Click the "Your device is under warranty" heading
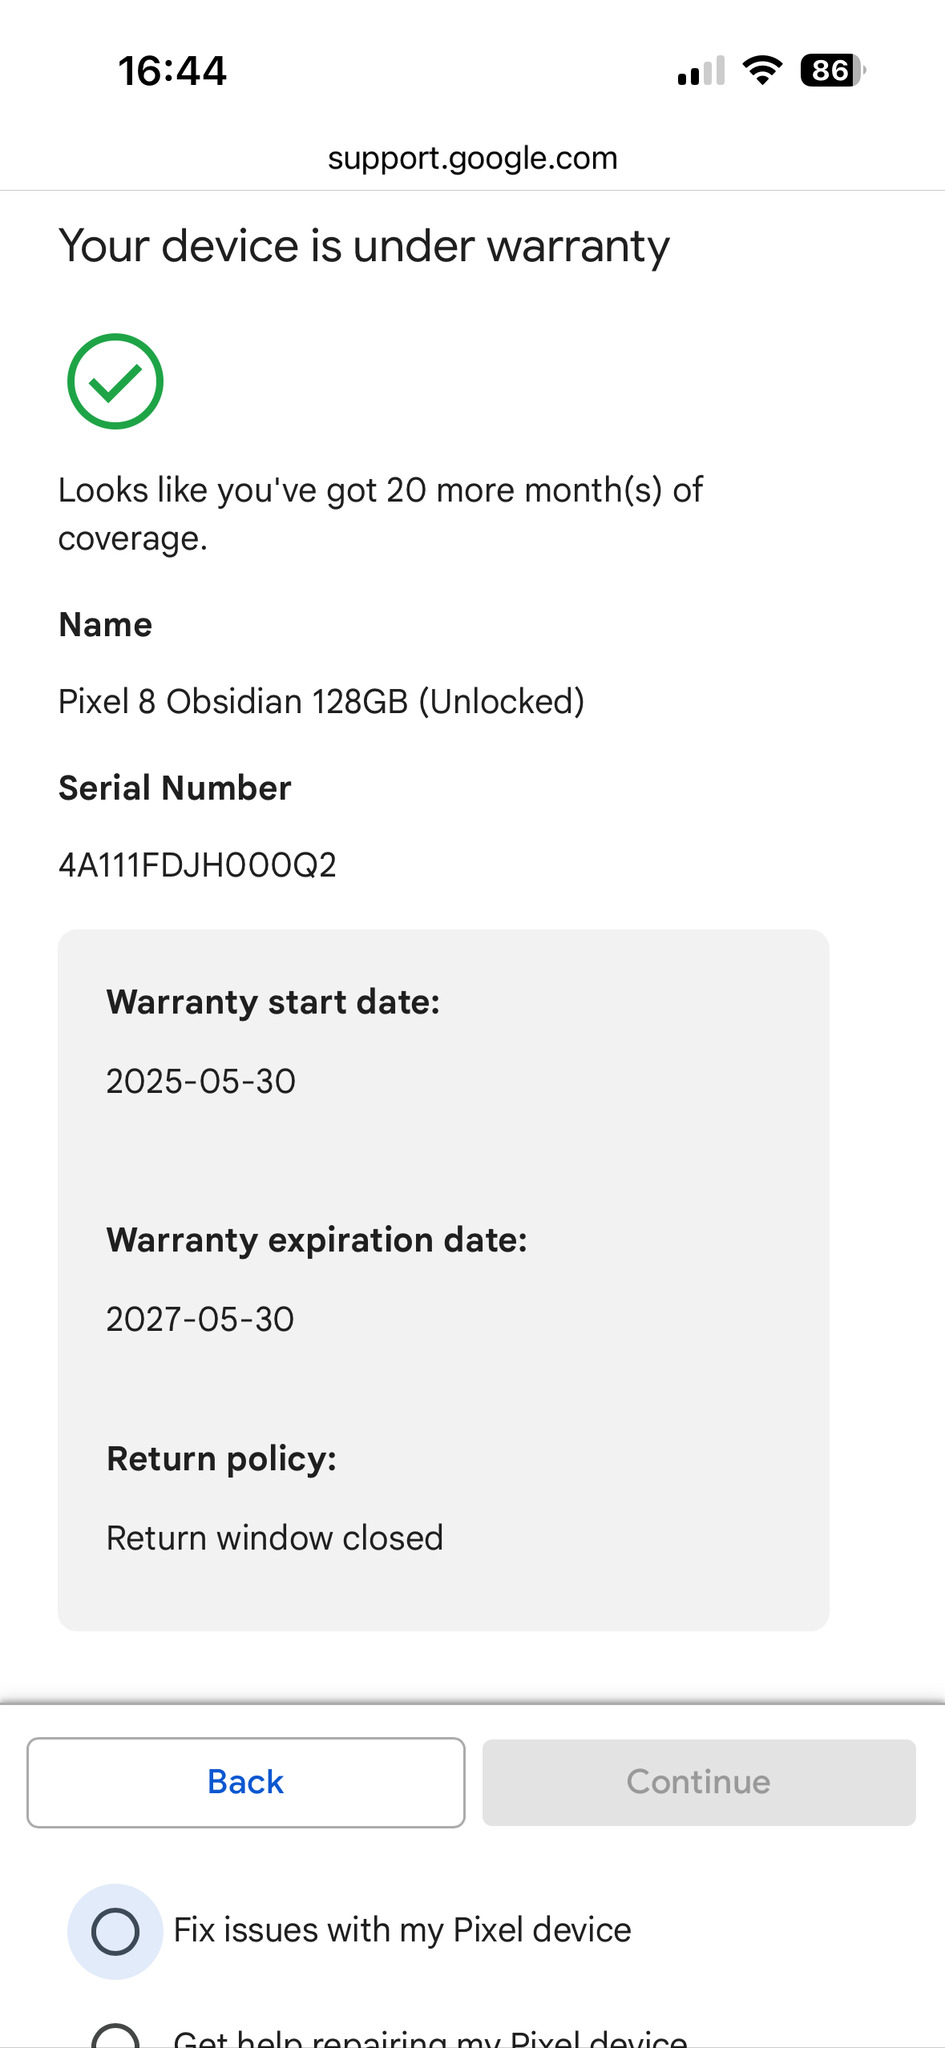Screen dimensions: 945x2048 point(364,246)
